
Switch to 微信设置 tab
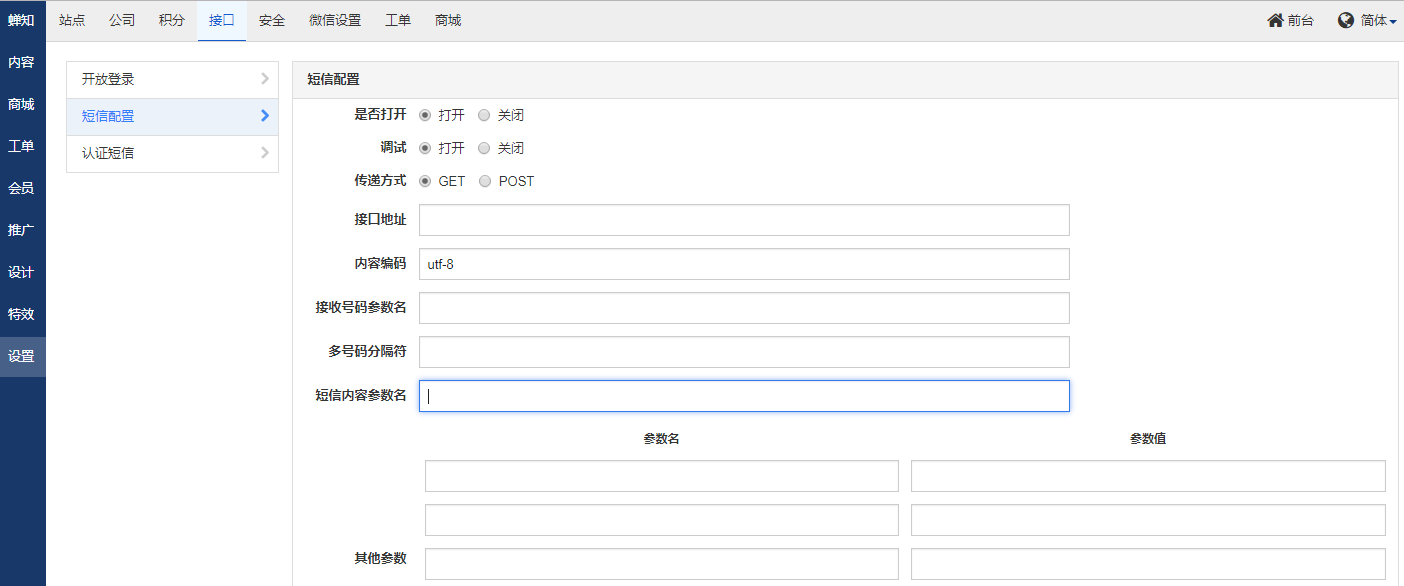[335, 20]
